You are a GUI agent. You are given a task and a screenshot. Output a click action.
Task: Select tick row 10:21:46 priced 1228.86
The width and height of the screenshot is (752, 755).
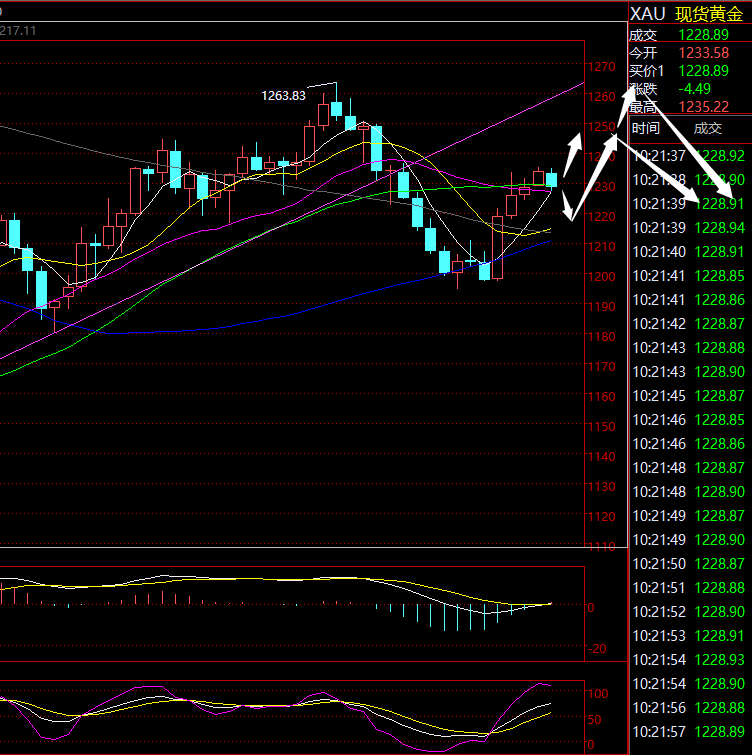click(688, 443)
